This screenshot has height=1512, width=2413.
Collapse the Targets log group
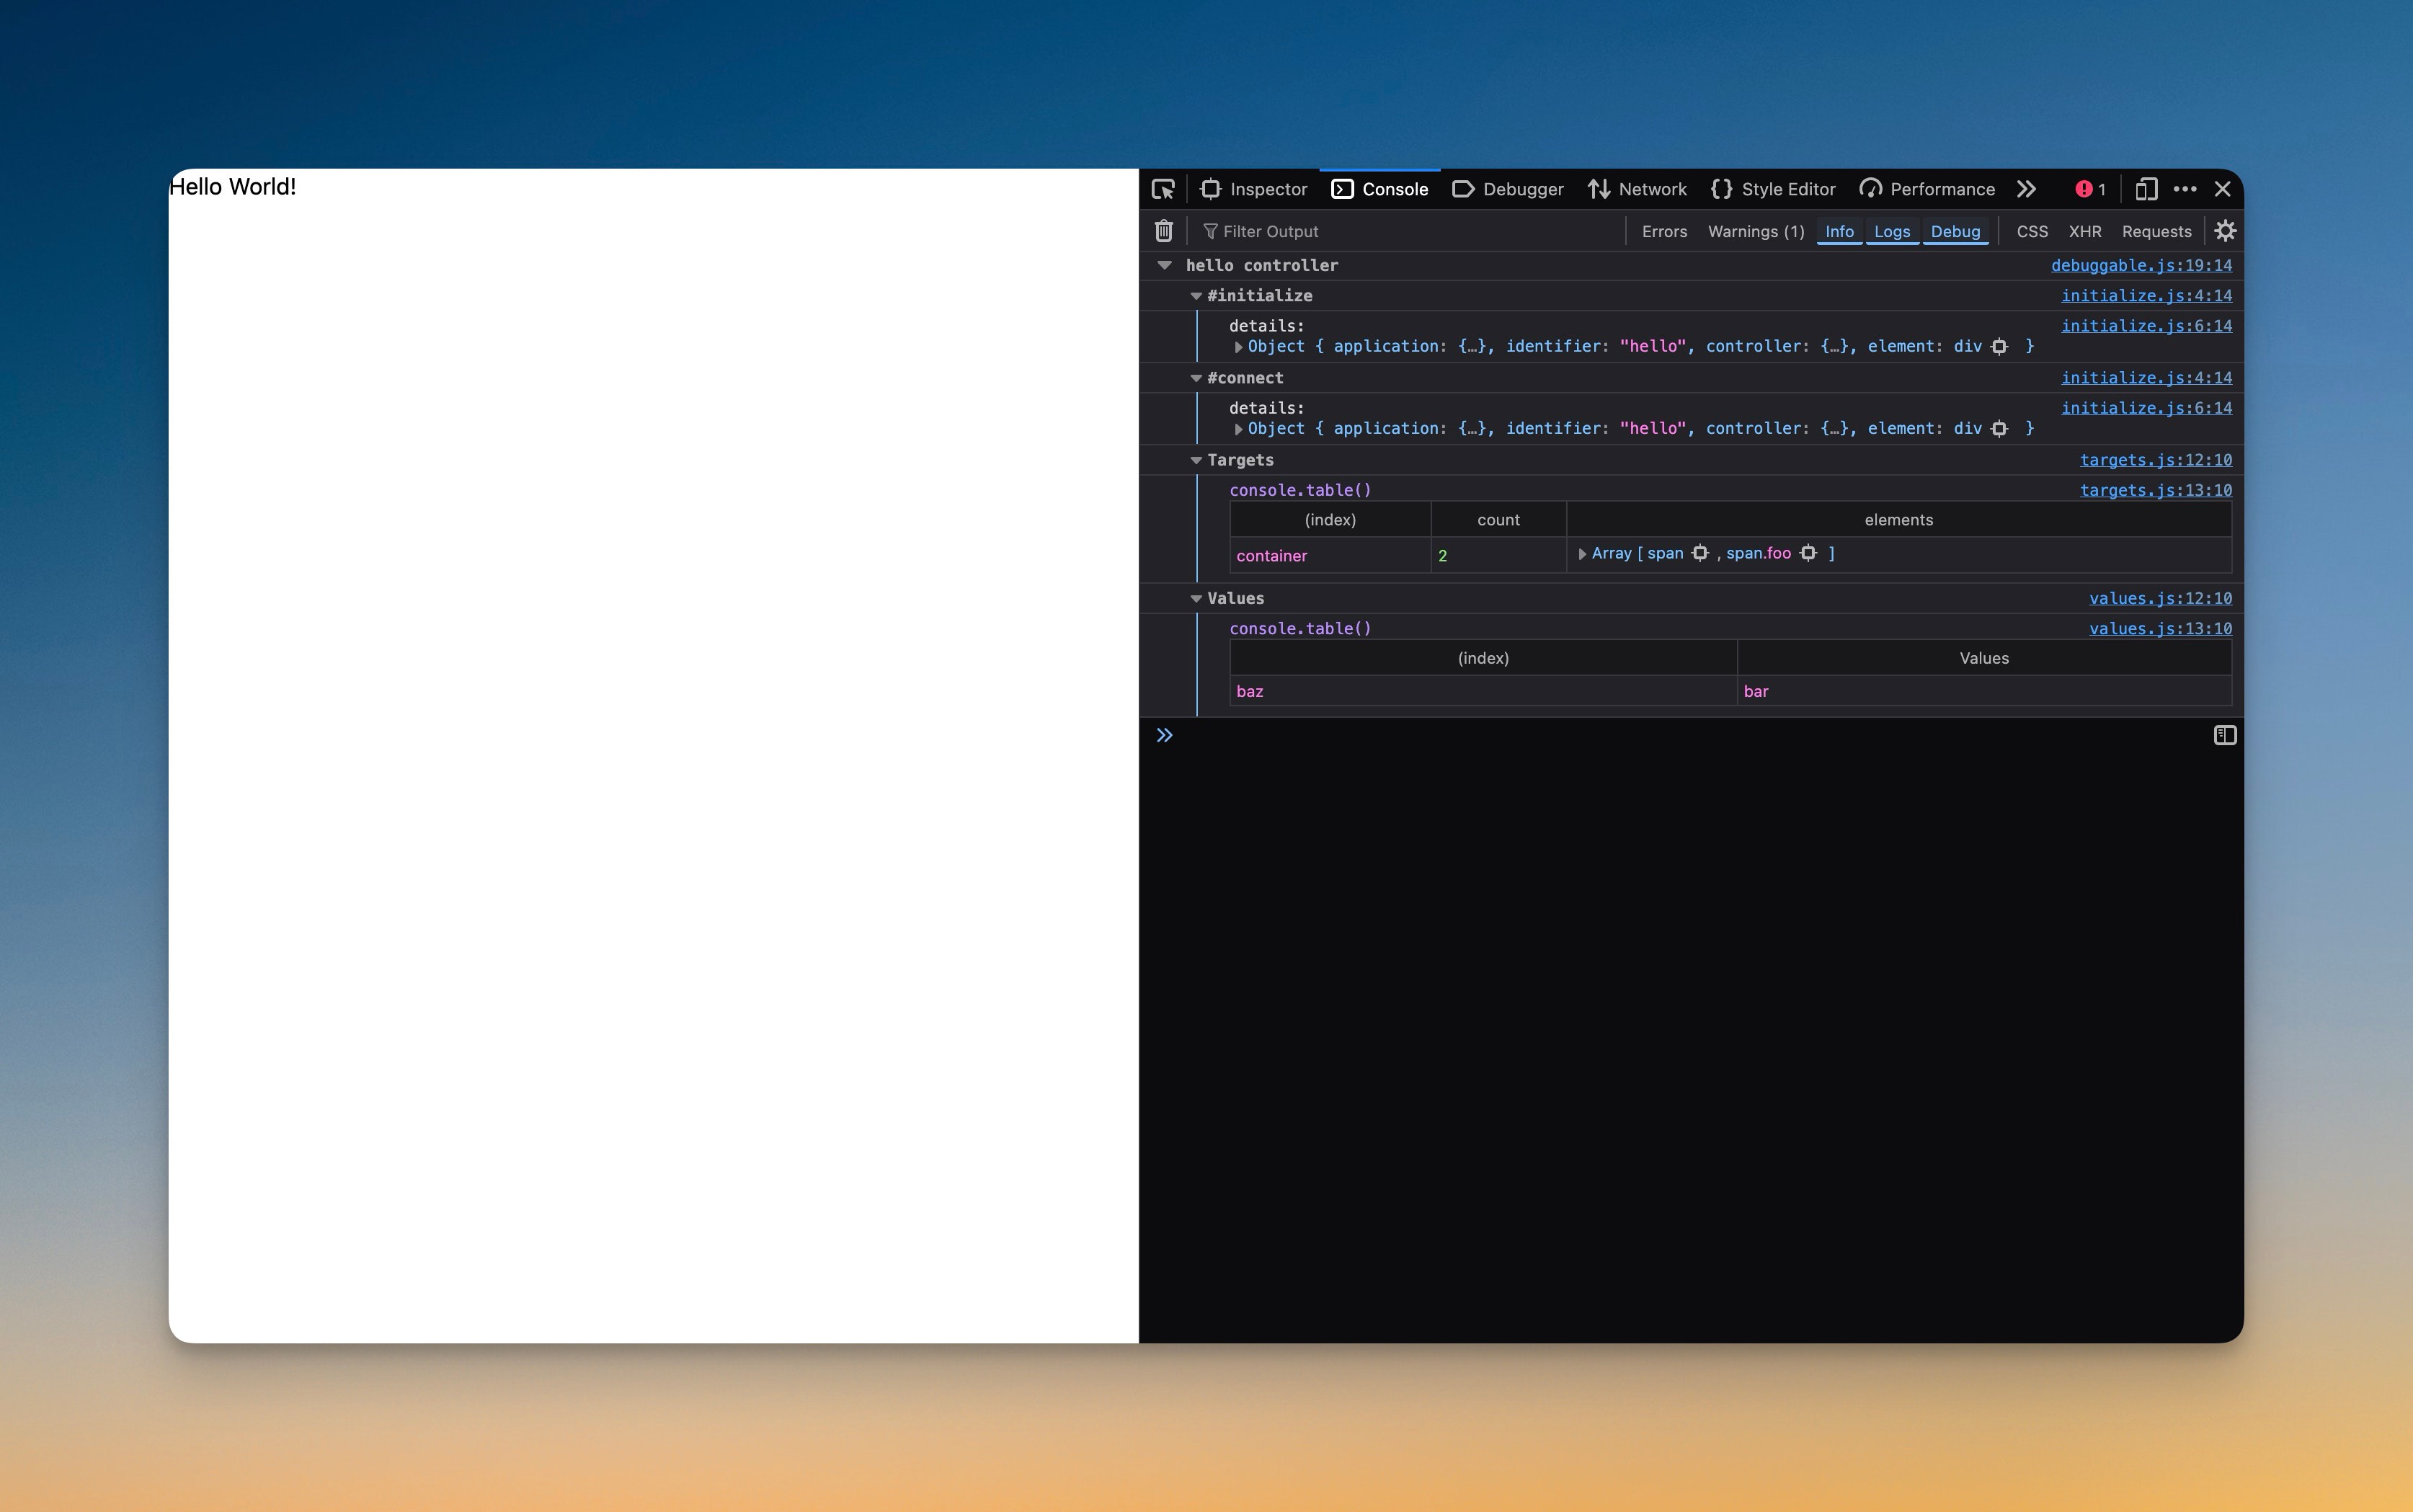coord(1195,460)
